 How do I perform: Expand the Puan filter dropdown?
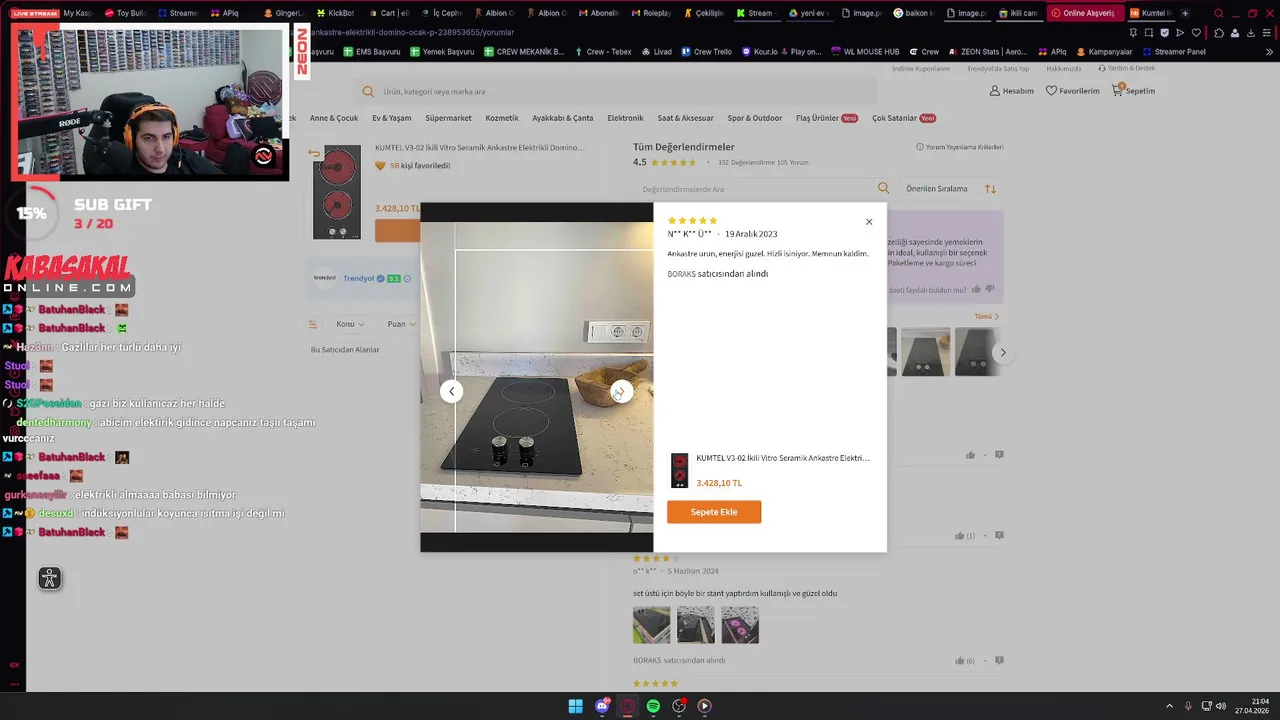(x=401, y=324)
